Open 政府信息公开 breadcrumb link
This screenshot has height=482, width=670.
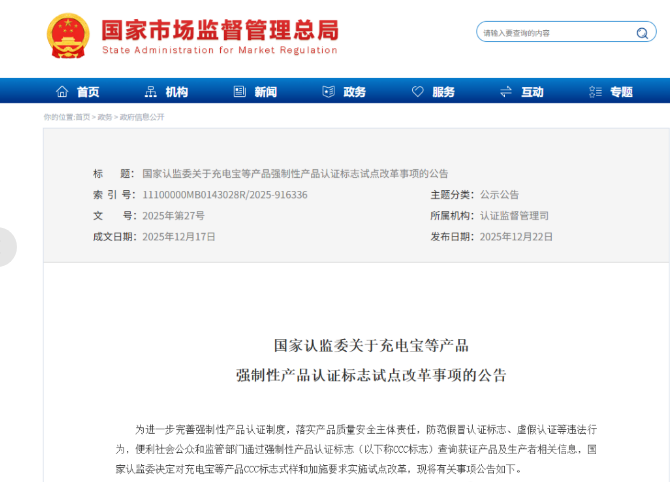point(141,117)
